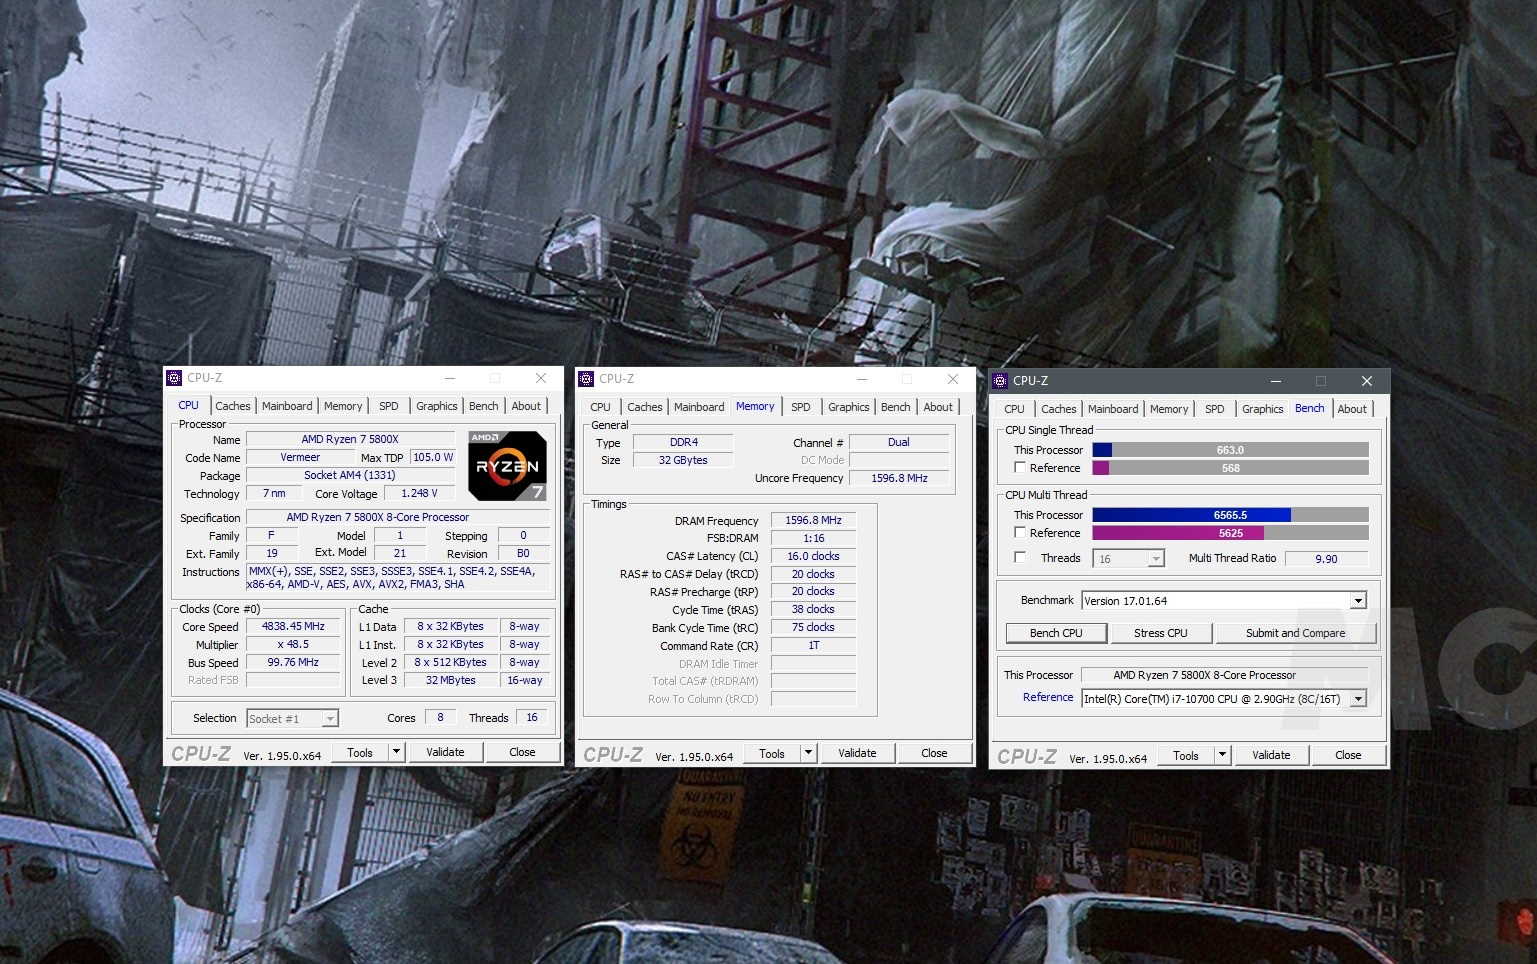Screen dimensions: 1537x964
Task: Enable the Reference checkbox under CPU Single Thread
Action: tap(1020, 467)
